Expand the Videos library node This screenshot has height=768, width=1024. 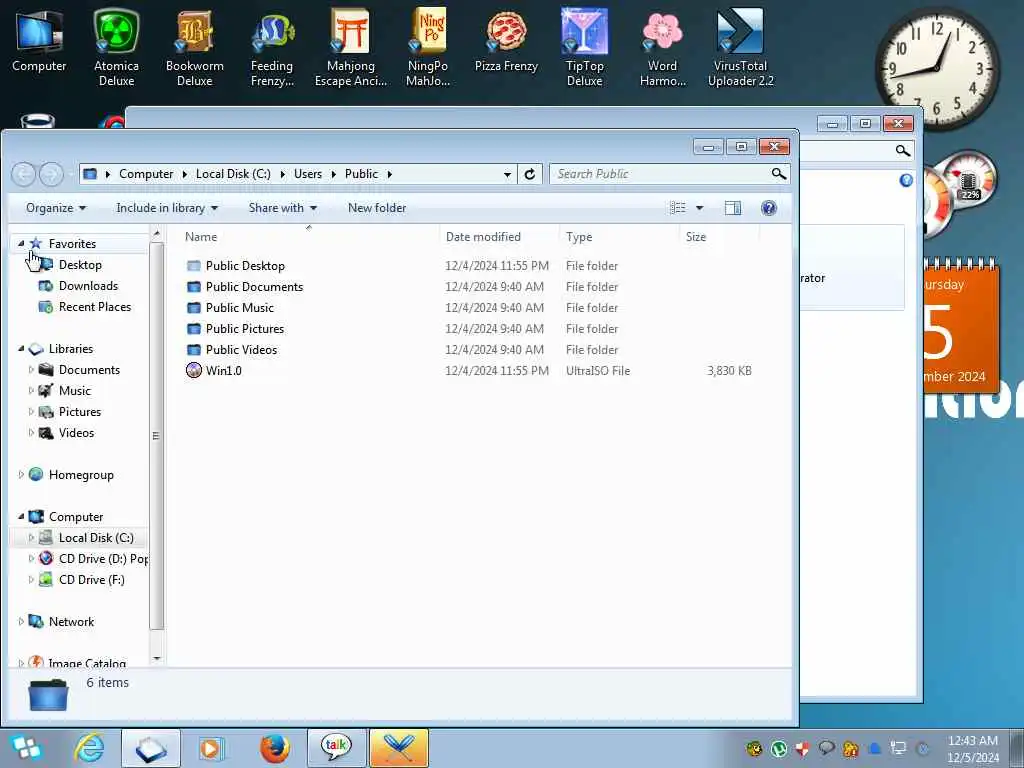[x=31, y=432]
